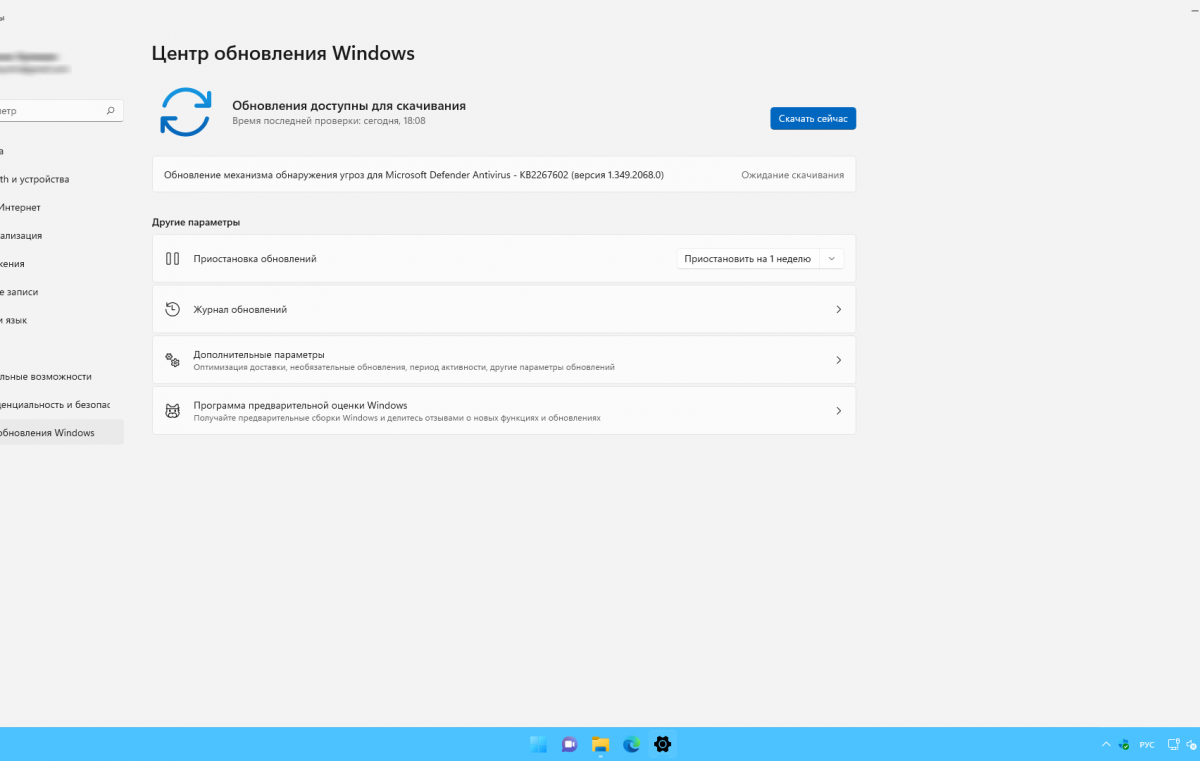The height and width of the screenshot is (761, 1200).
Task: Open Программа предварительной оценки Windows
Action: (x=504, y=411)
